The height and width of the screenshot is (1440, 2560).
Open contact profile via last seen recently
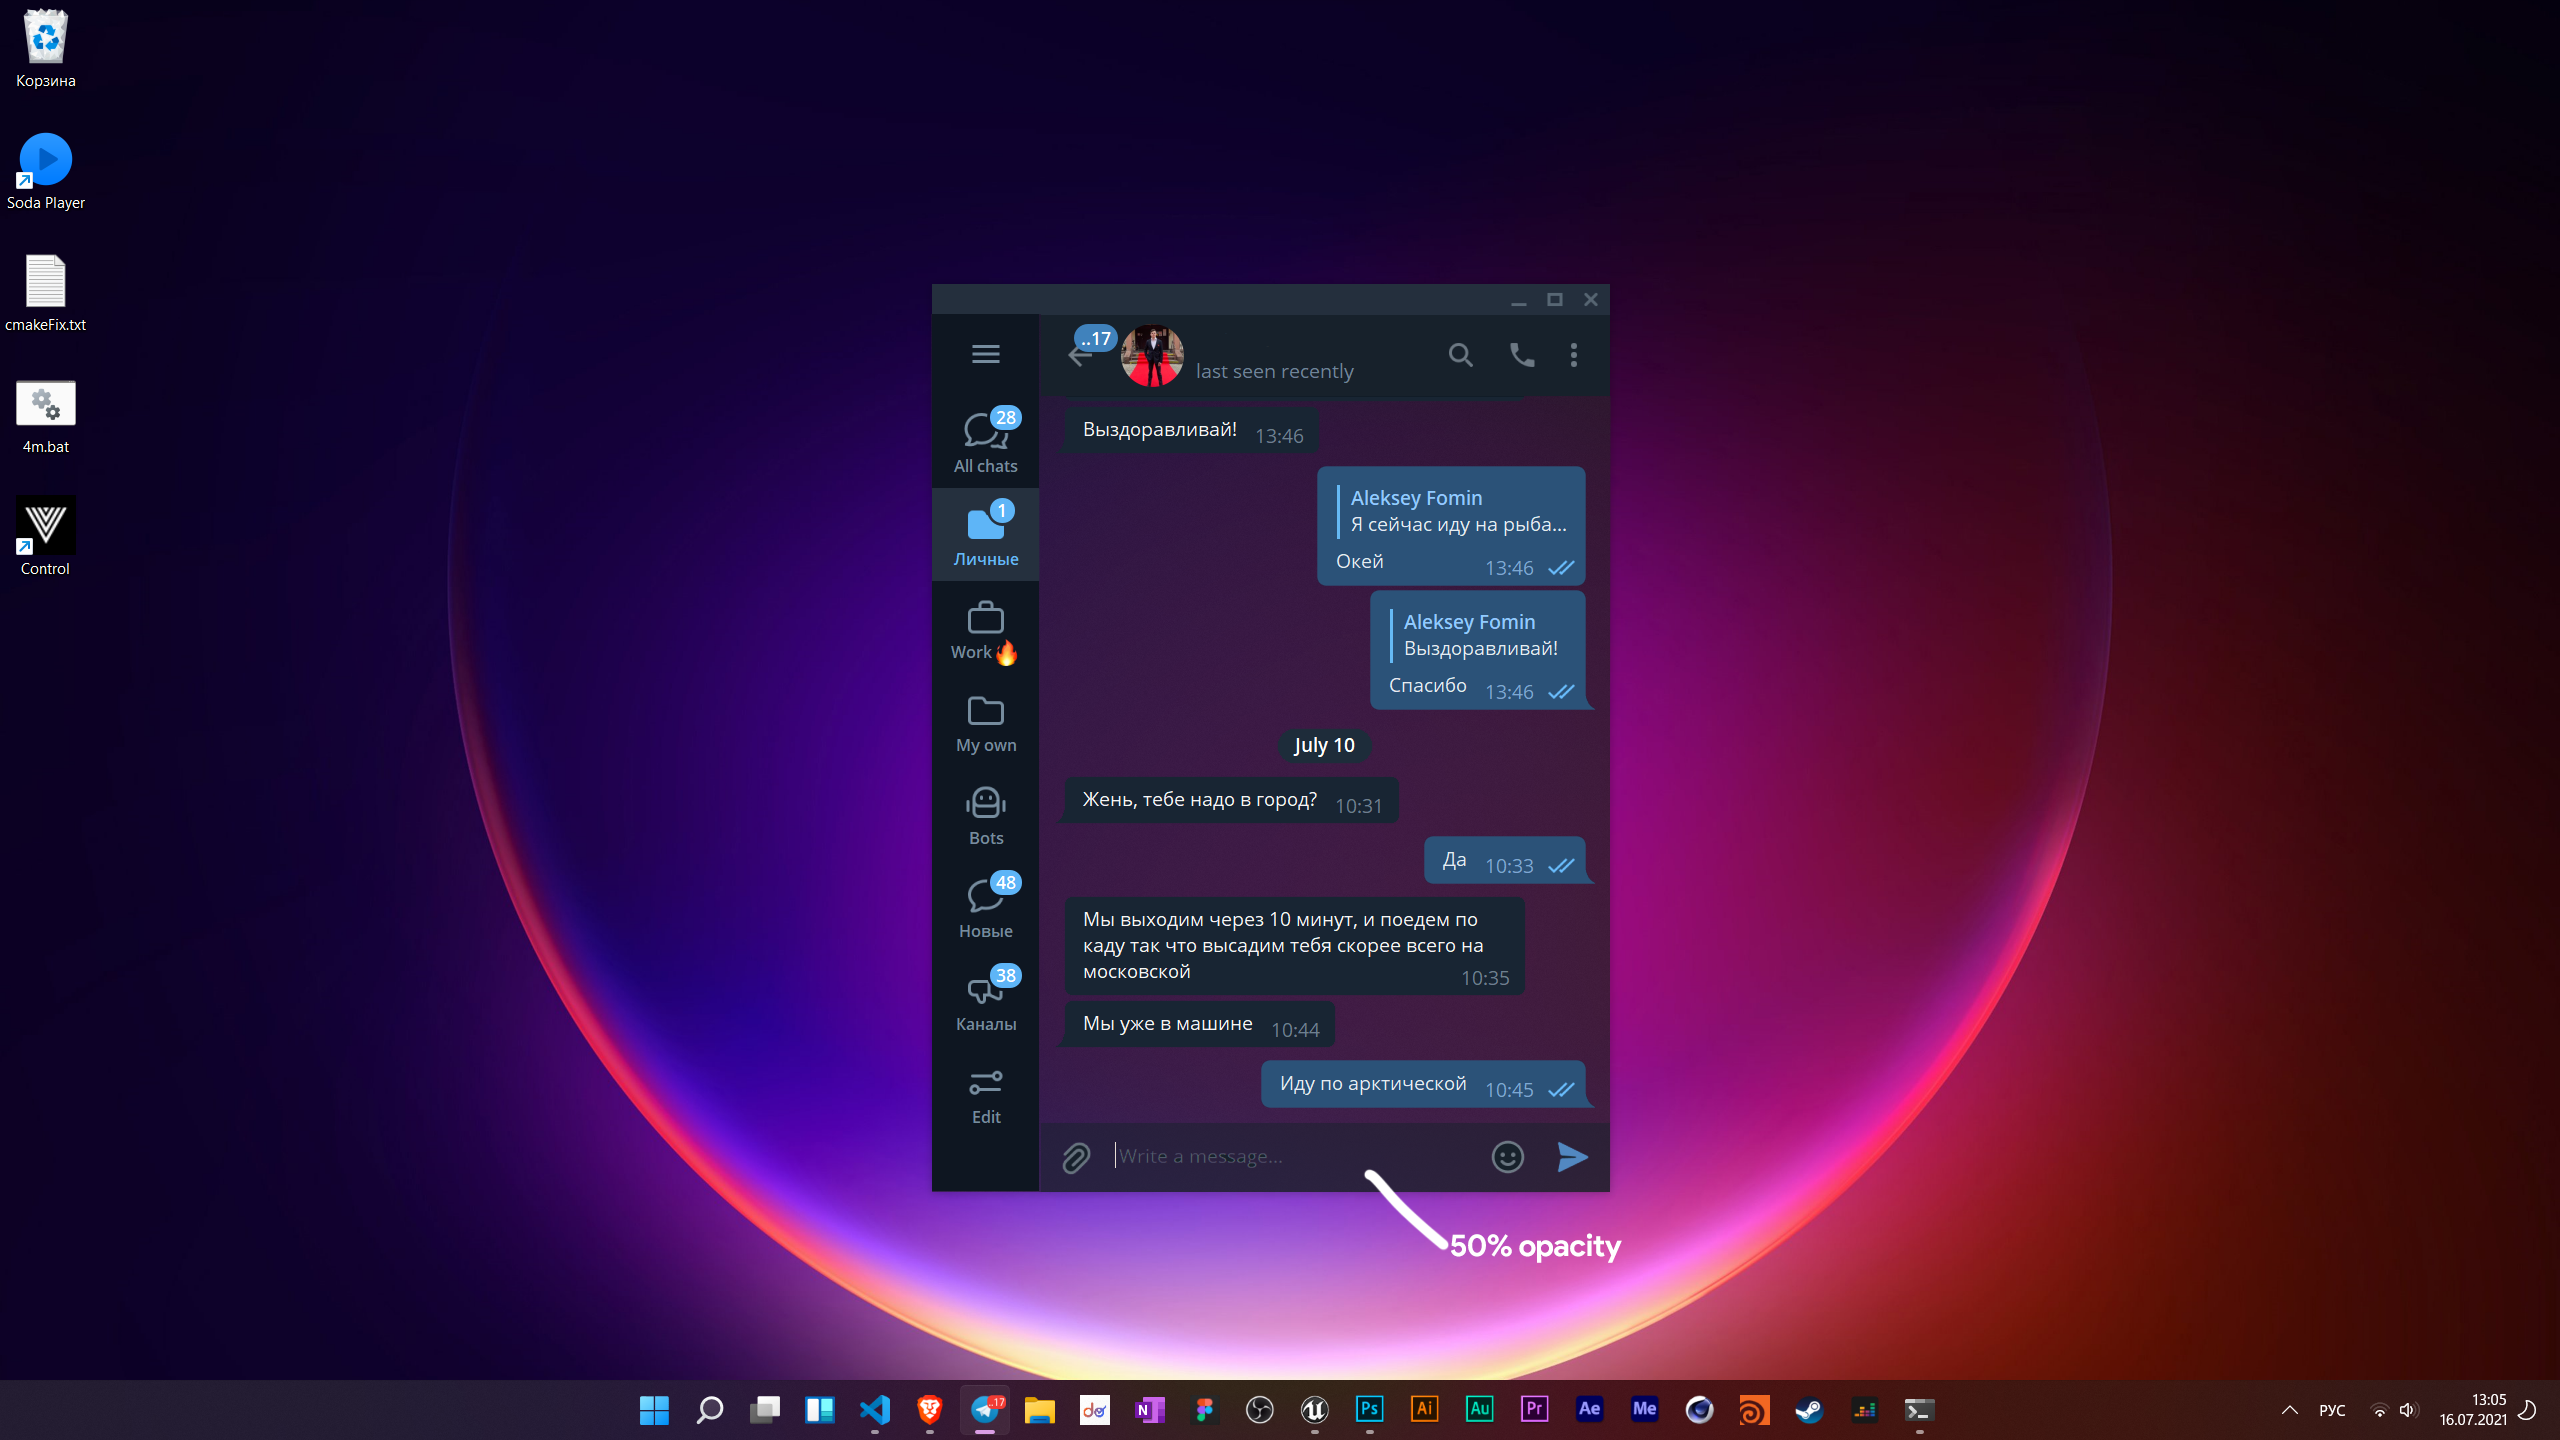[1274, 370]
